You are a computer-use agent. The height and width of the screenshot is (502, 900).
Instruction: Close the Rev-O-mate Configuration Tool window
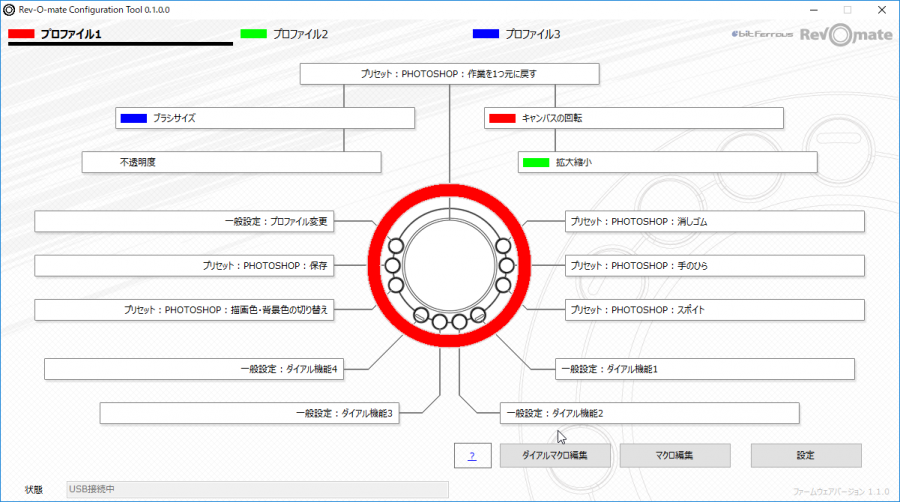(x=882, y=10)
